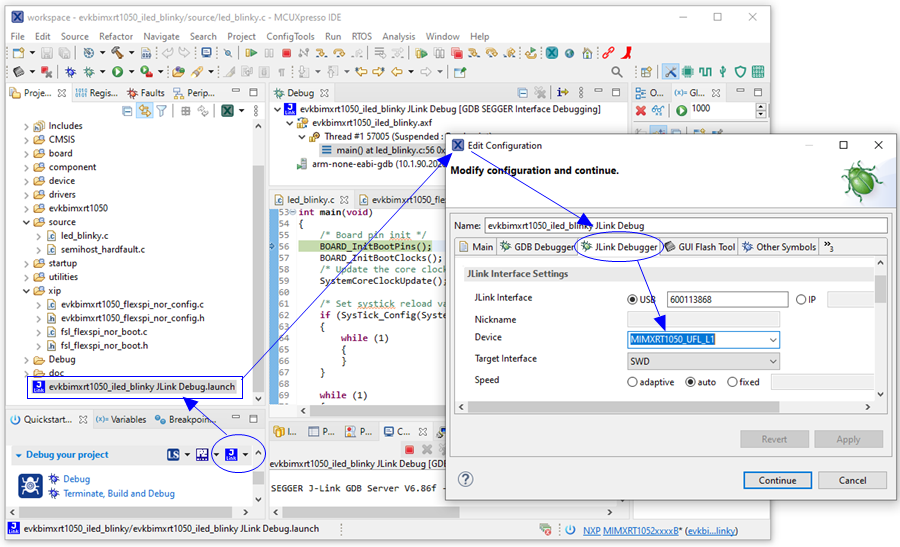The height and width of the screenshot is (547, 900).
Task: Expand the drivers folder node
Action: (x=26, y=195)
